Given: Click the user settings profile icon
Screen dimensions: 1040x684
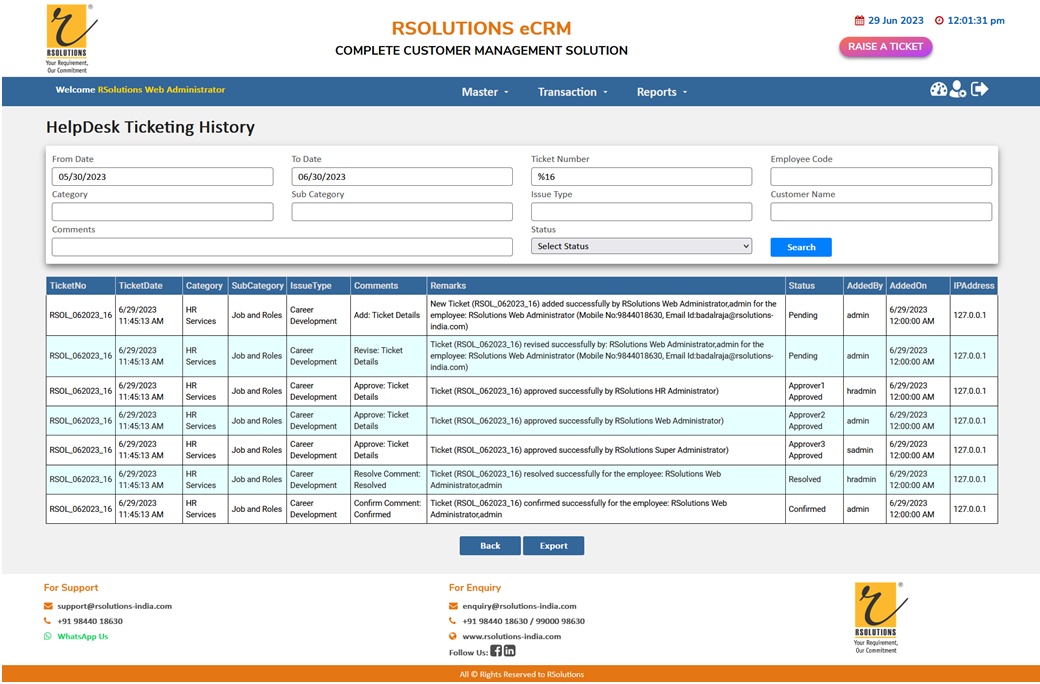Looking at the screenshot, I should pos(958,89).
